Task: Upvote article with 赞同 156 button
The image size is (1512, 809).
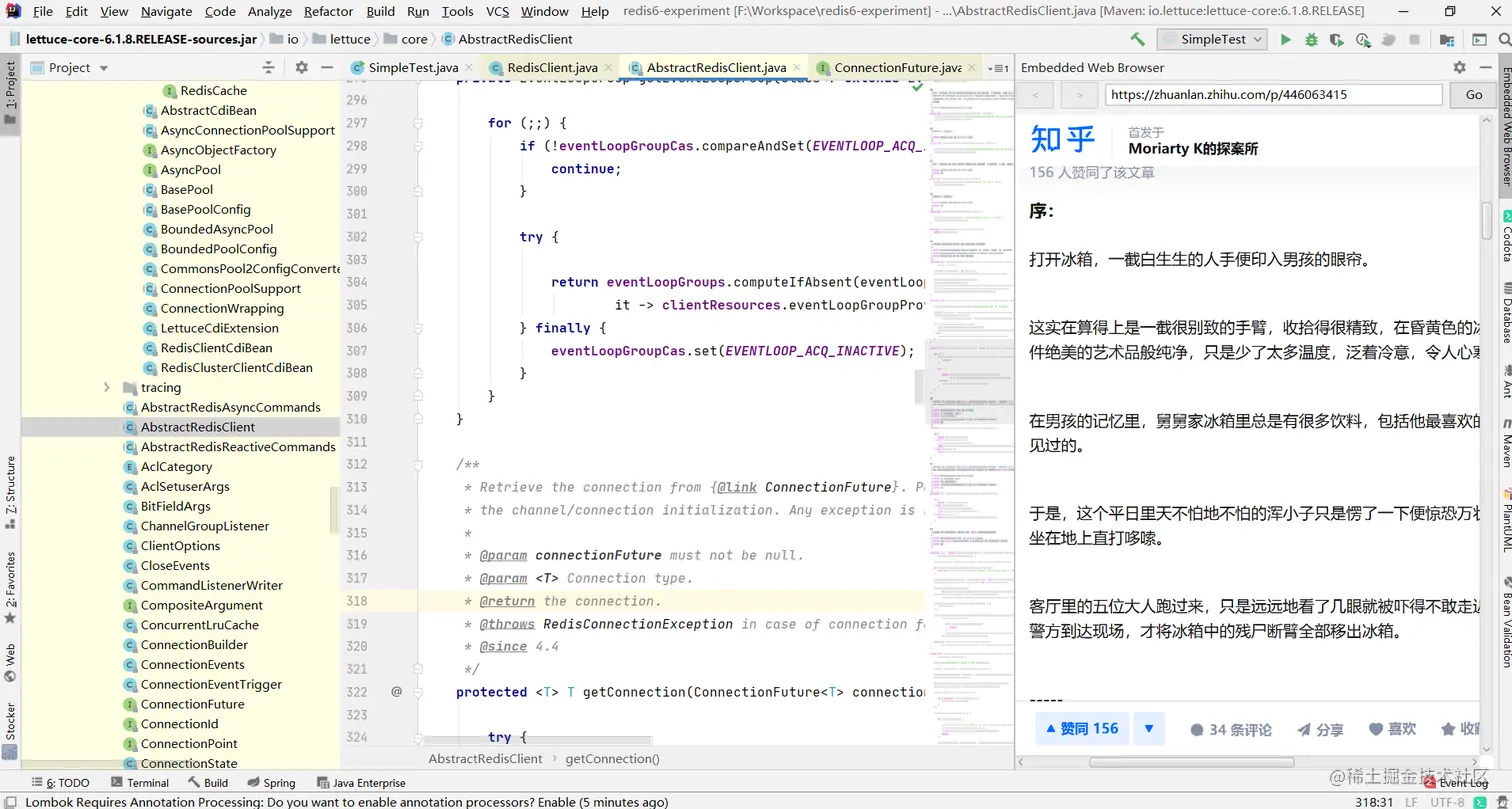Action: pyautogui.click(x=1082, y=729)
